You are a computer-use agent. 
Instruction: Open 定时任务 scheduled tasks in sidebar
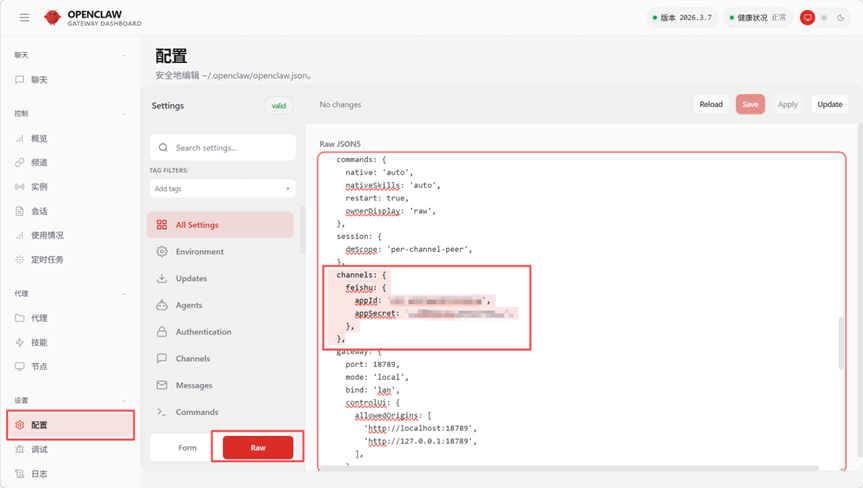click(70, 259)
